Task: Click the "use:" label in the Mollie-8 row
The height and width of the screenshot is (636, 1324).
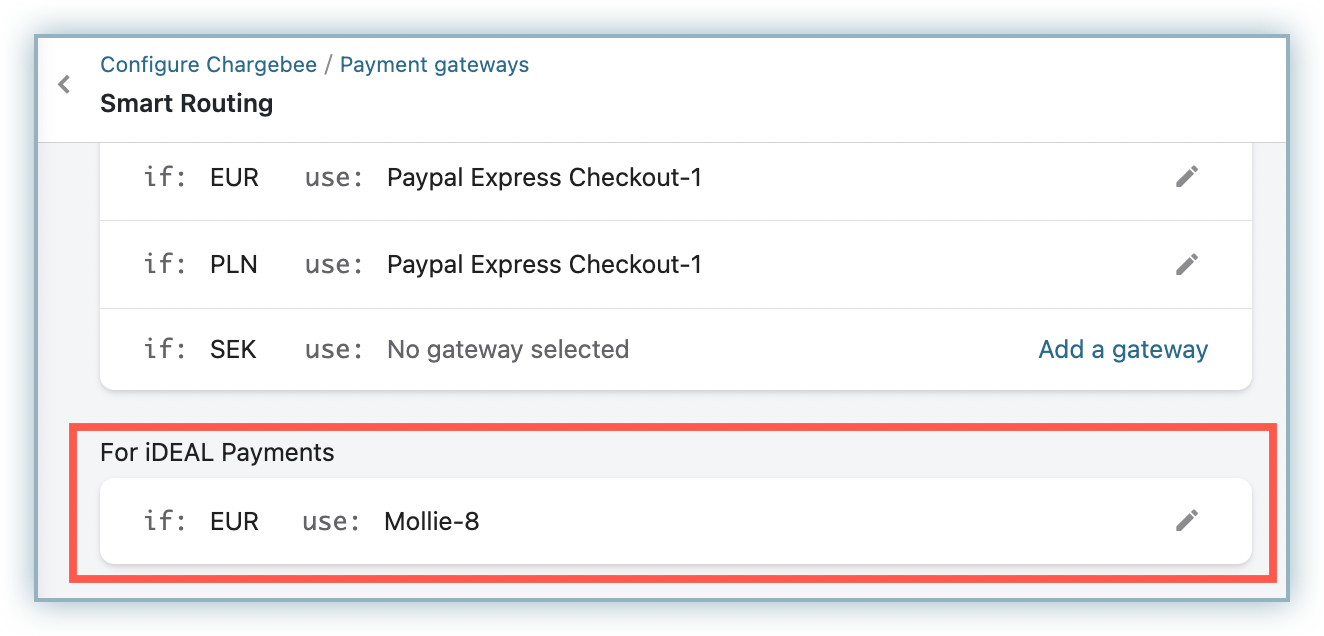Action: click(x=331, y=521)
